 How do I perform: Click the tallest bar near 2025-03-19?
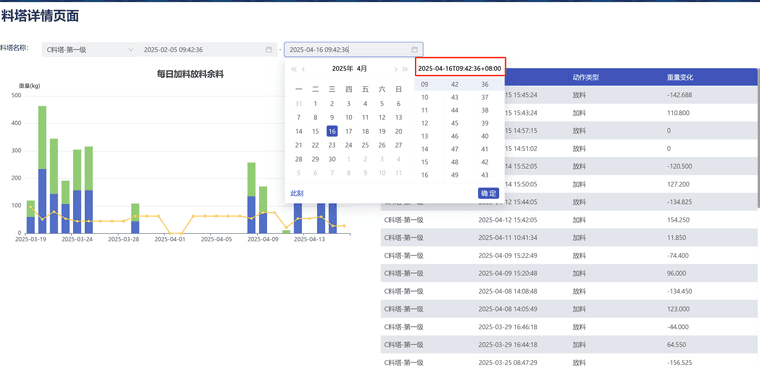(42, 169)
